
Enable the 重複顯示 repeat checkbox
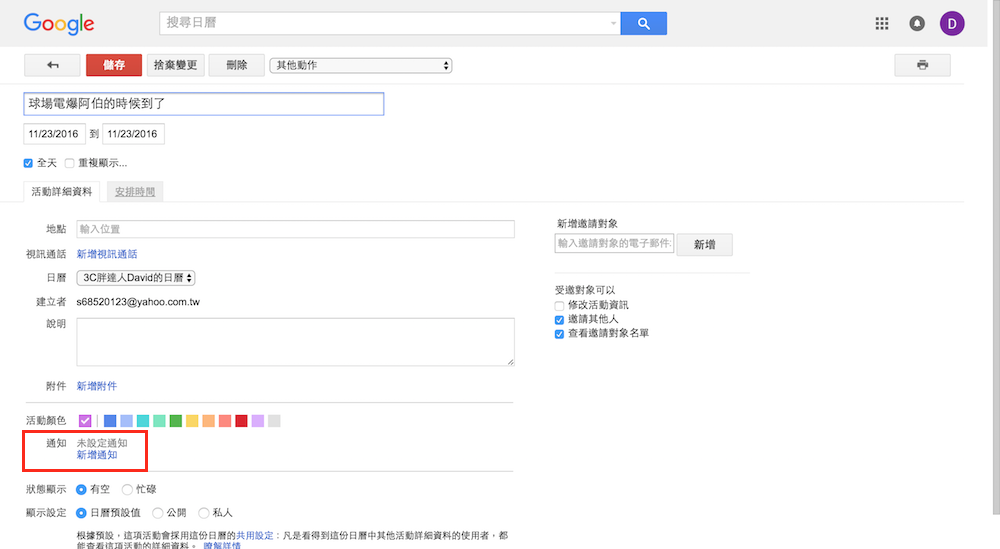coord(70,163)
